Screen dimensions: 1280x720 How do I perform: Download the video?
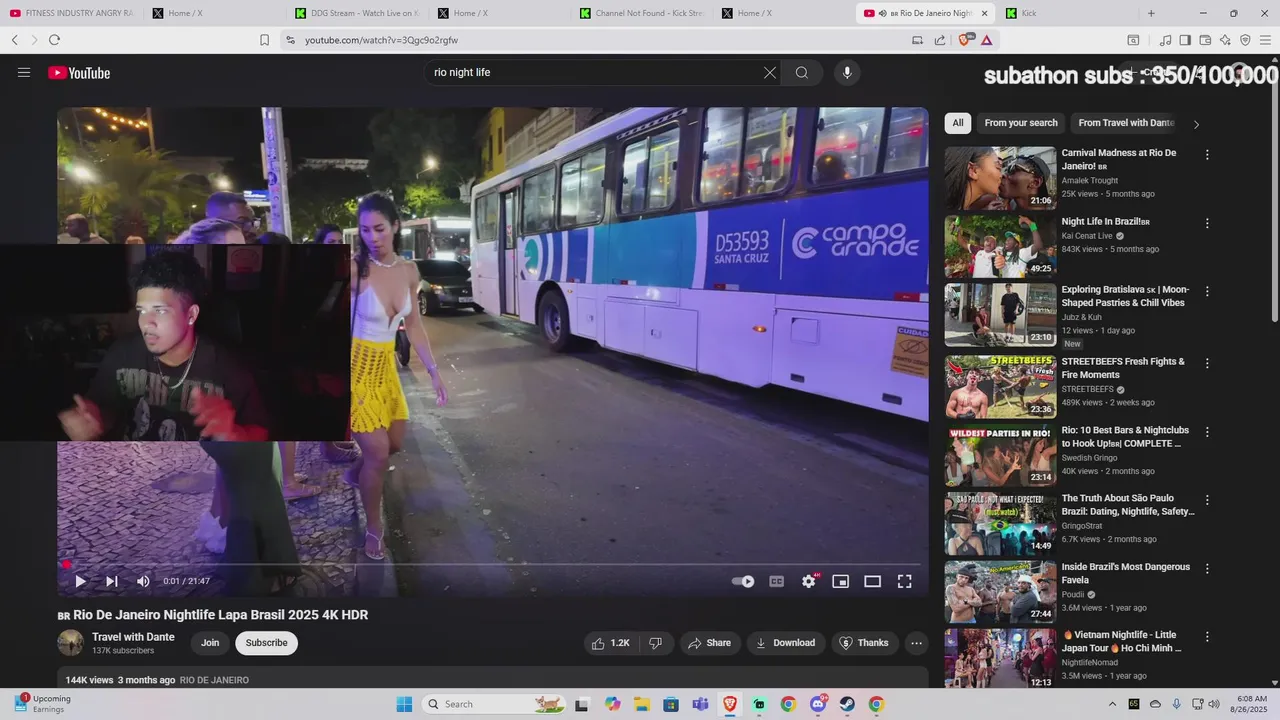(786, 643)
